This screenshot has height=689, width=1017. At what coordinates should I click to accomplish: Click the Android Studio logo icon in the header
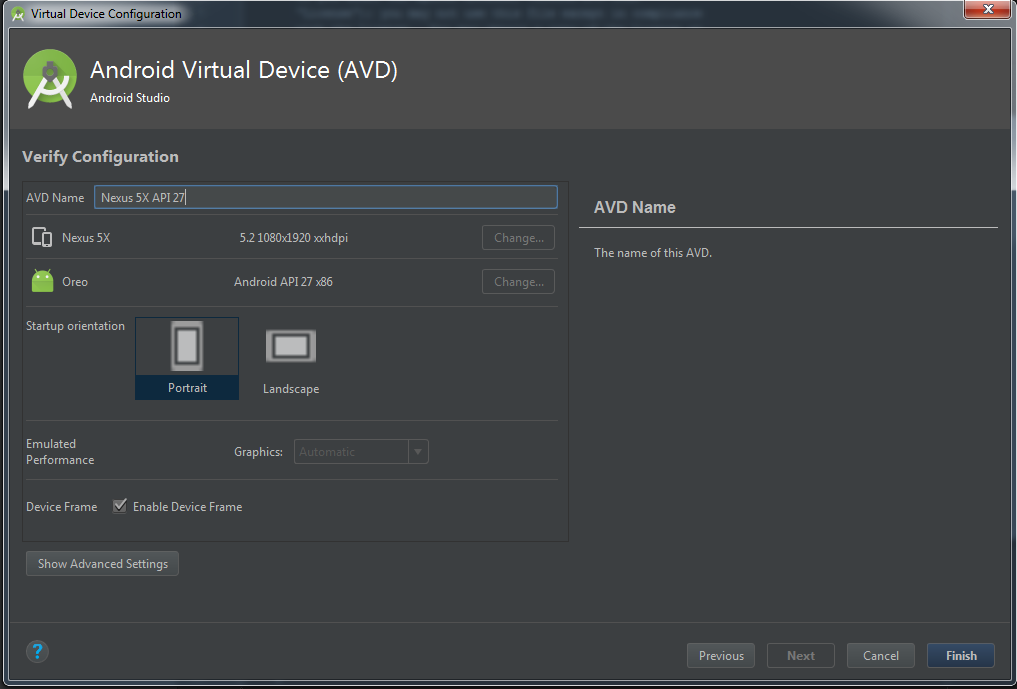tap(50, 79)
